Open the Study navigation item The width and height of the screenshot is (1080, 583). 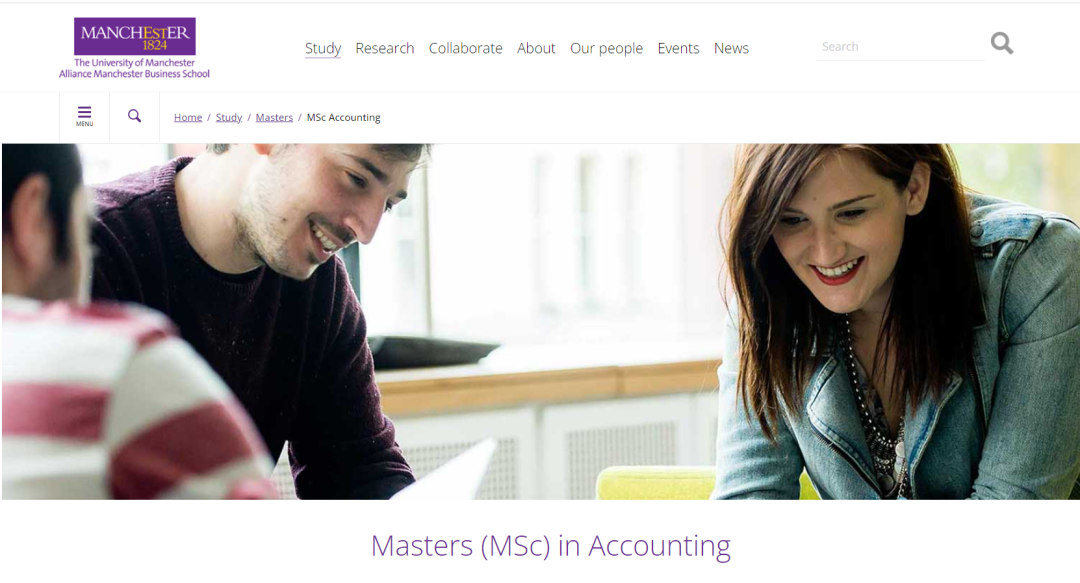click(x=323, y=48)
